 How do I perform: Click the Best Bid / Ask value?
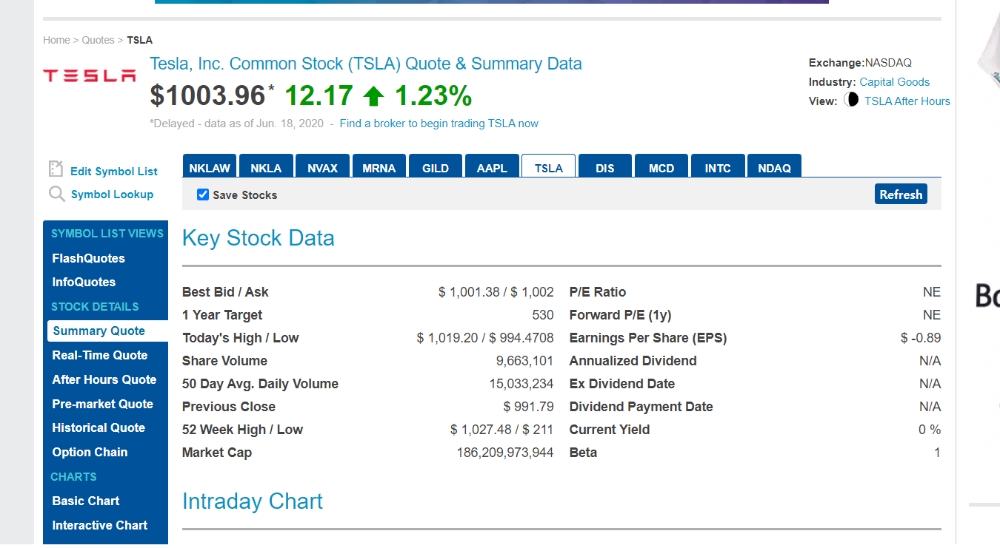click(x=496, y=292)
